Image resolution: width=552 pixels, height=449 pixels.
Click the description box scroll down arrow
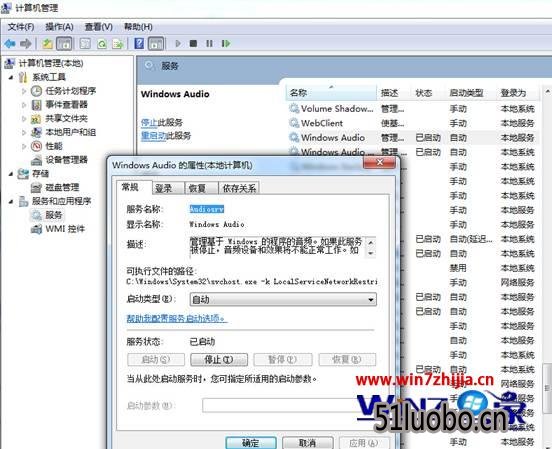371,253
